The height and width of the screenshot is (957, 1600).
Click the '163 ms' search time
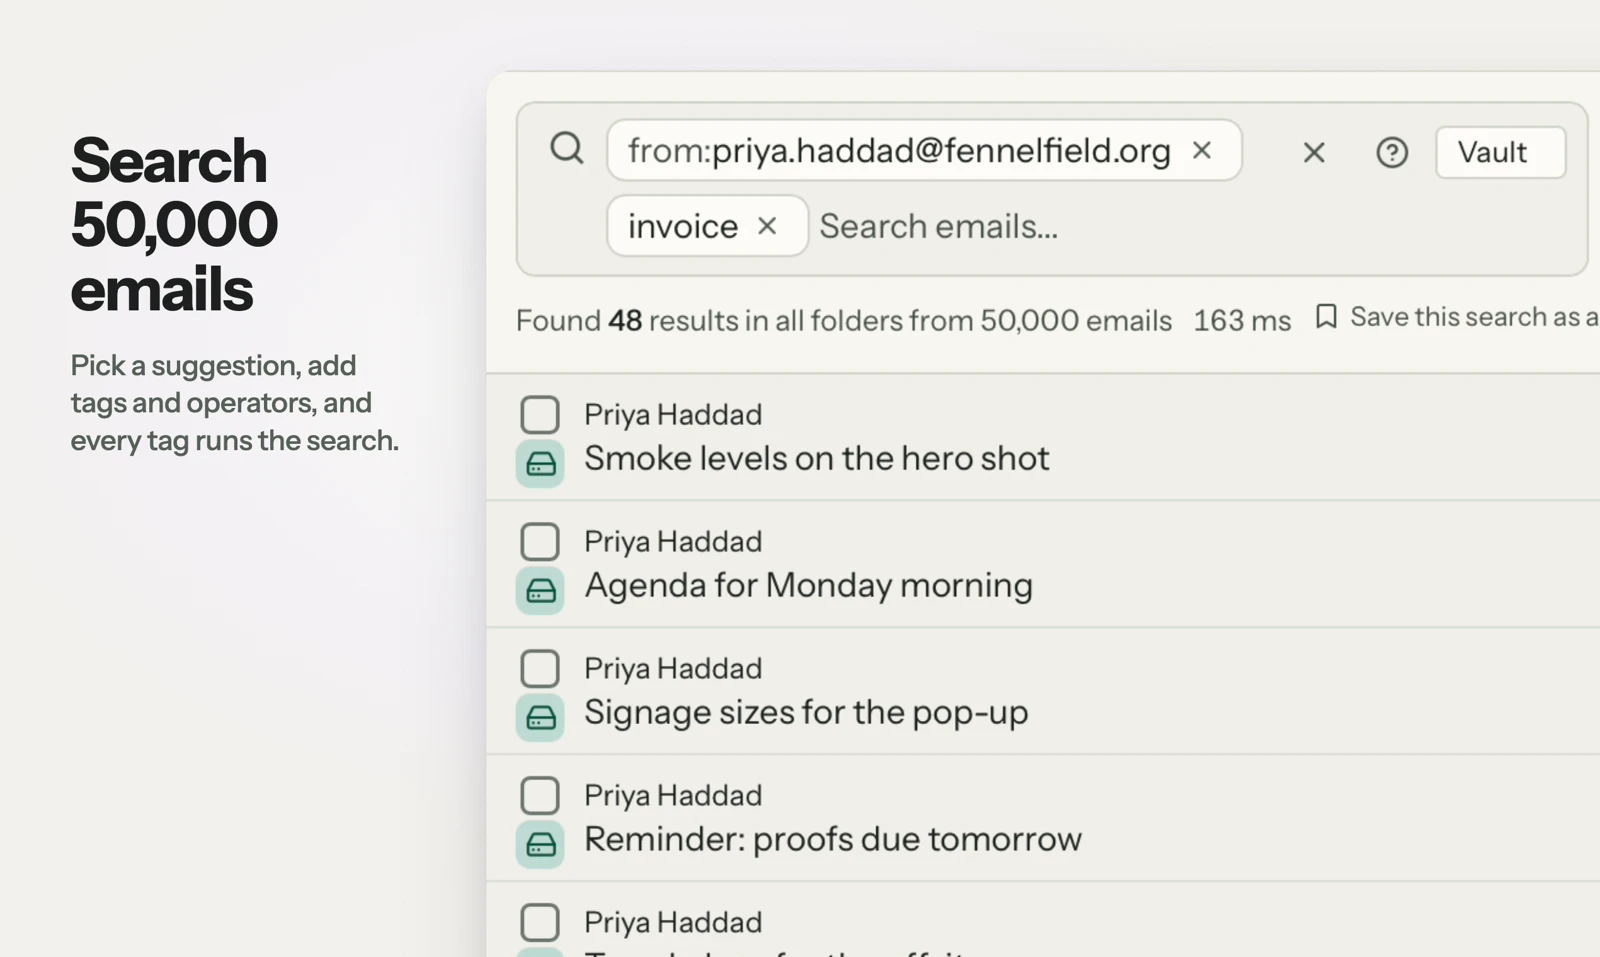click(x=1242, y=320)
